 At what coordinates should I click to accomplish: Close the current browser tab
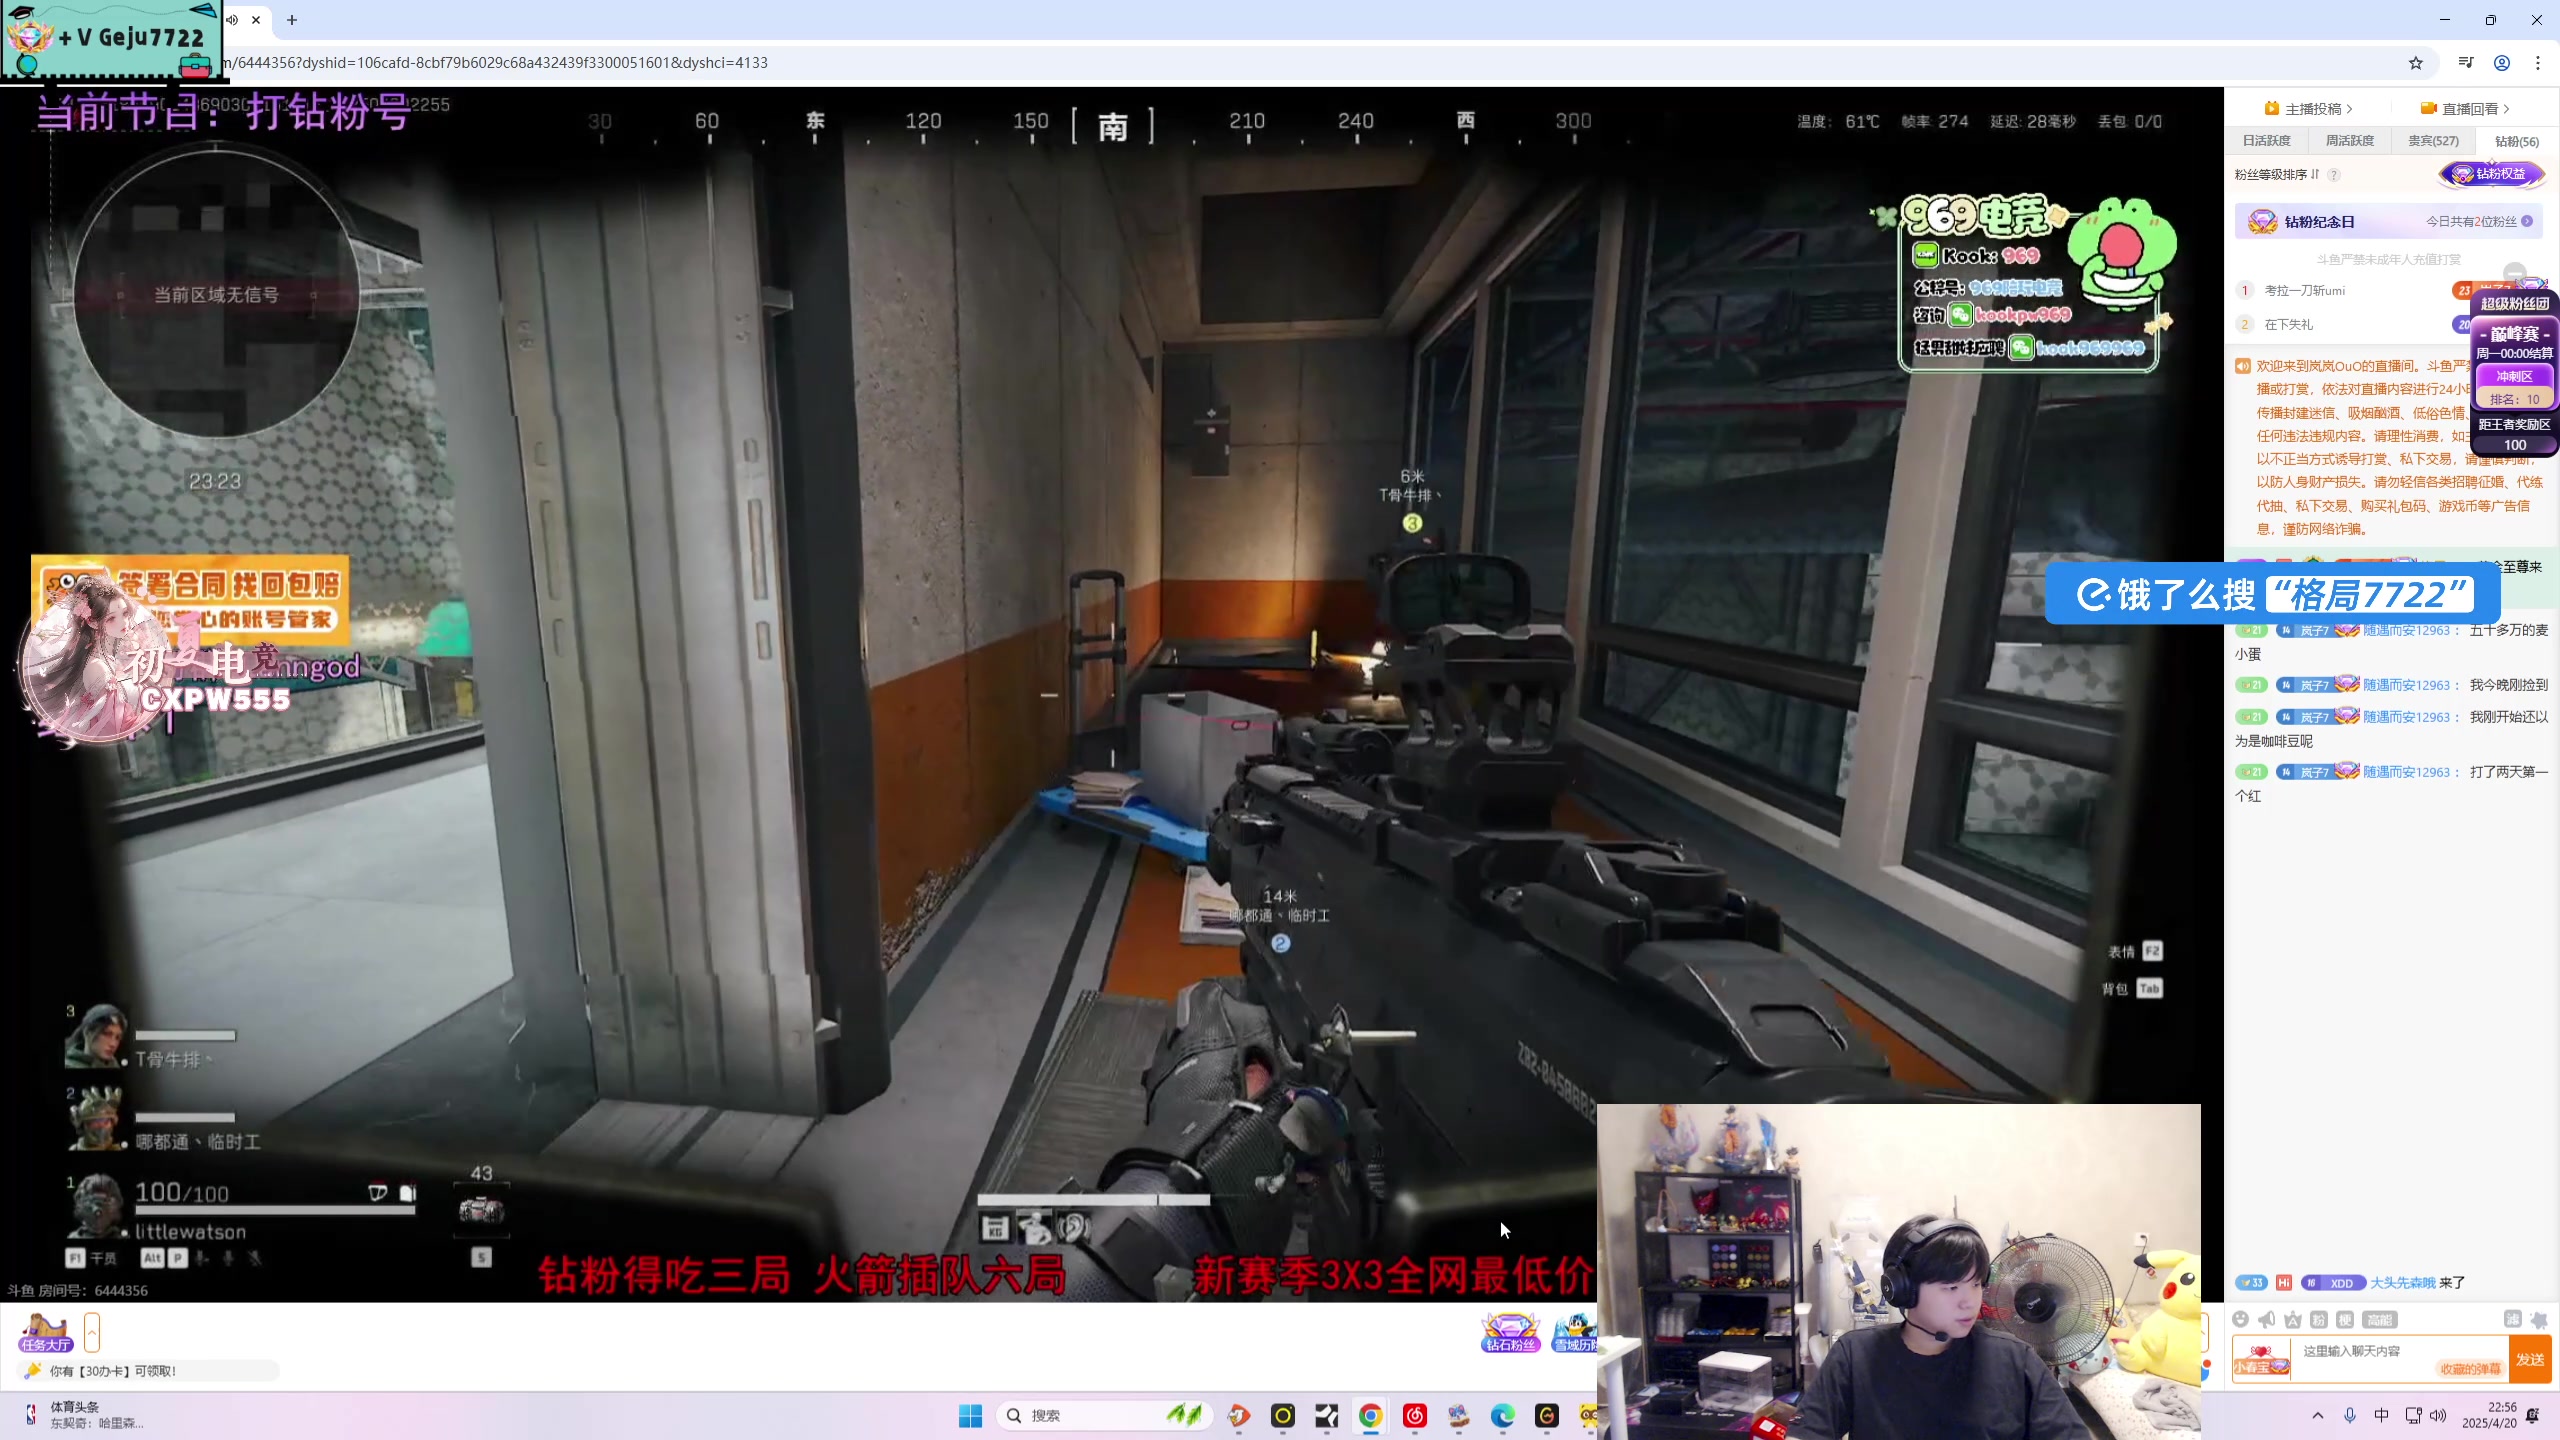(256, 20)
